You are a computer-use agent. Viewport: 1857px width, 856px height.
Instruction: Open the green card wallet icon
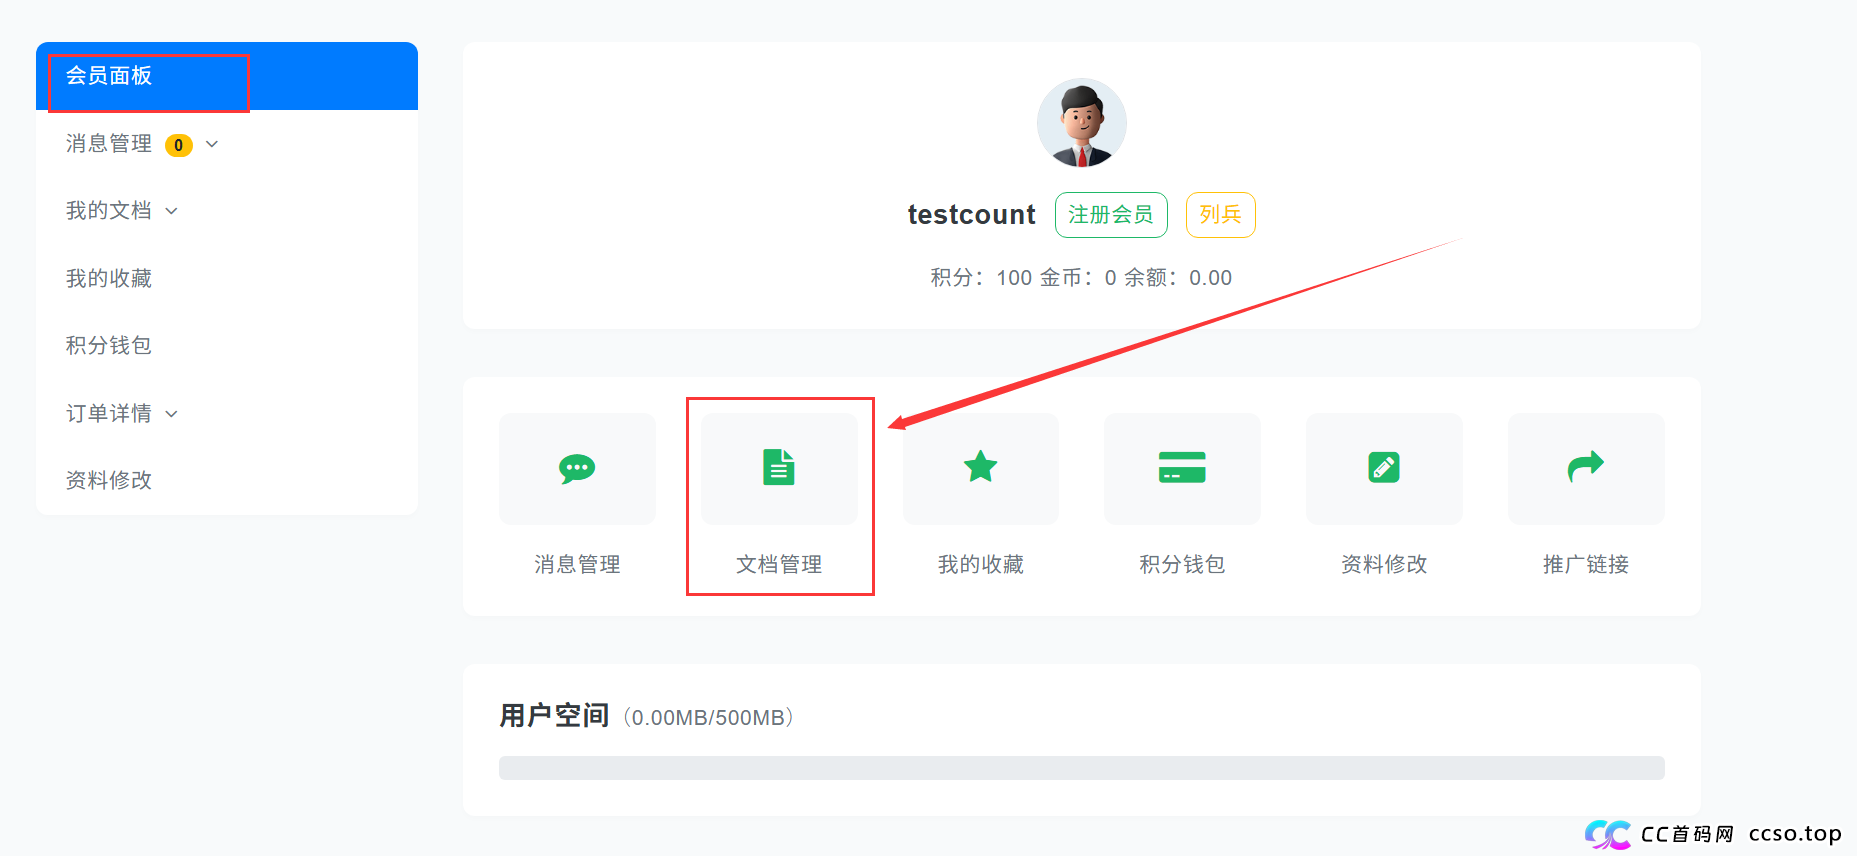click(1182, 467)
